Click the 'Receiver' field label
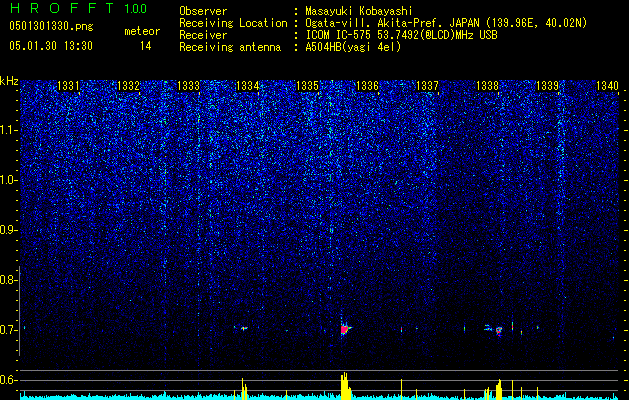This screenshot has height=400, width=629. [x=203, y=35]
